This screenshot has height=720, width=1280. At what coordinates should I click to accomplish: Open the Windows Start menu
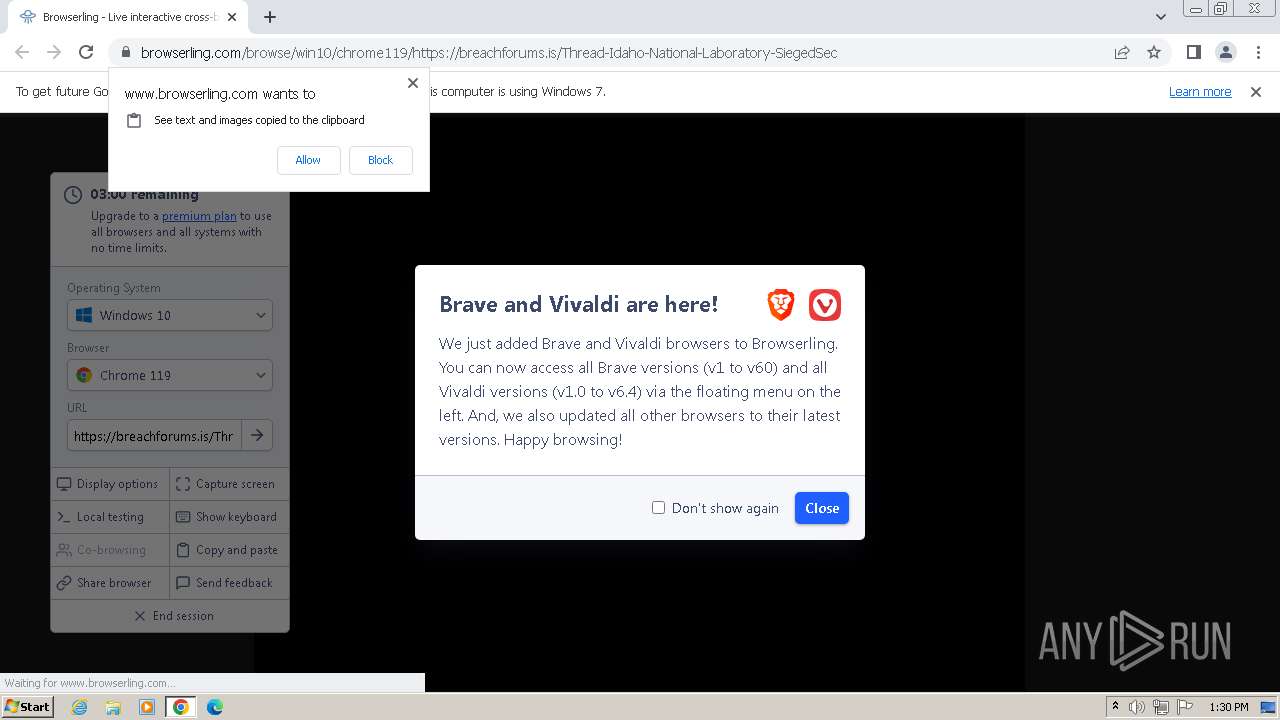28,707
